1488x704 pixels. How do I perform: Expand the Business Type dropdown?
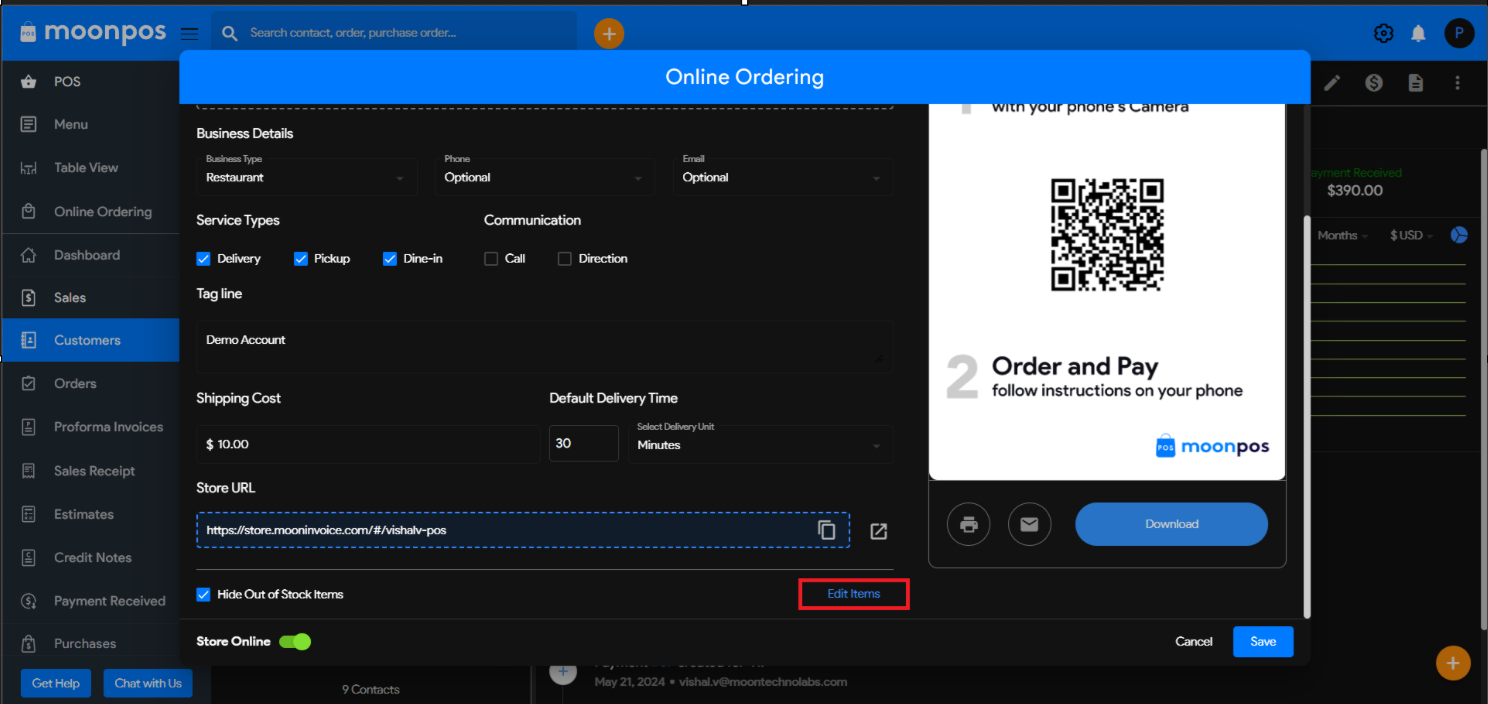(306, 177)
